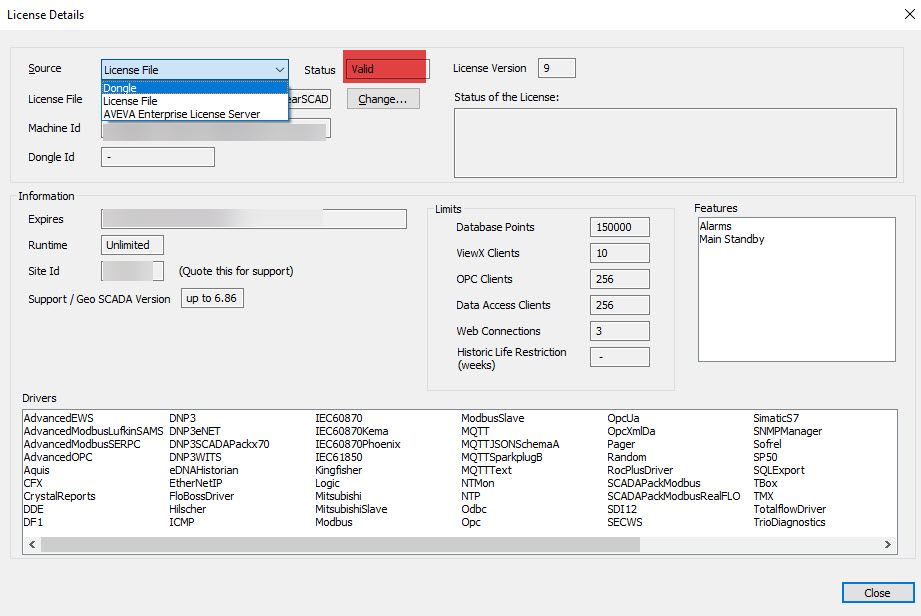
Task: Click the Data Access Clients value field
Action: click(620, 305)
